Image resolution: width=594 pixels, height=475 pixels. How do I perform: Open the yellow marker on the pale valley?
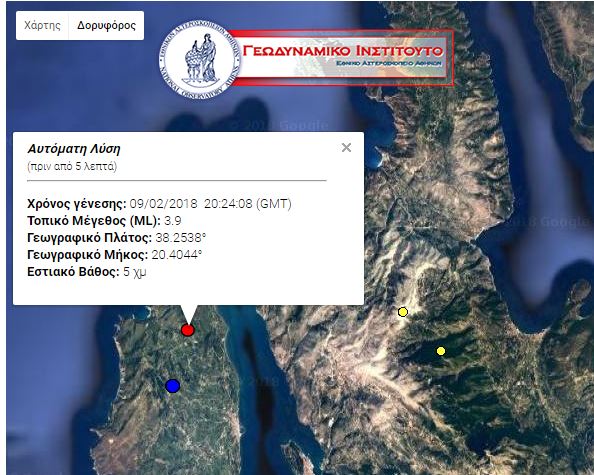pos(403,312)
